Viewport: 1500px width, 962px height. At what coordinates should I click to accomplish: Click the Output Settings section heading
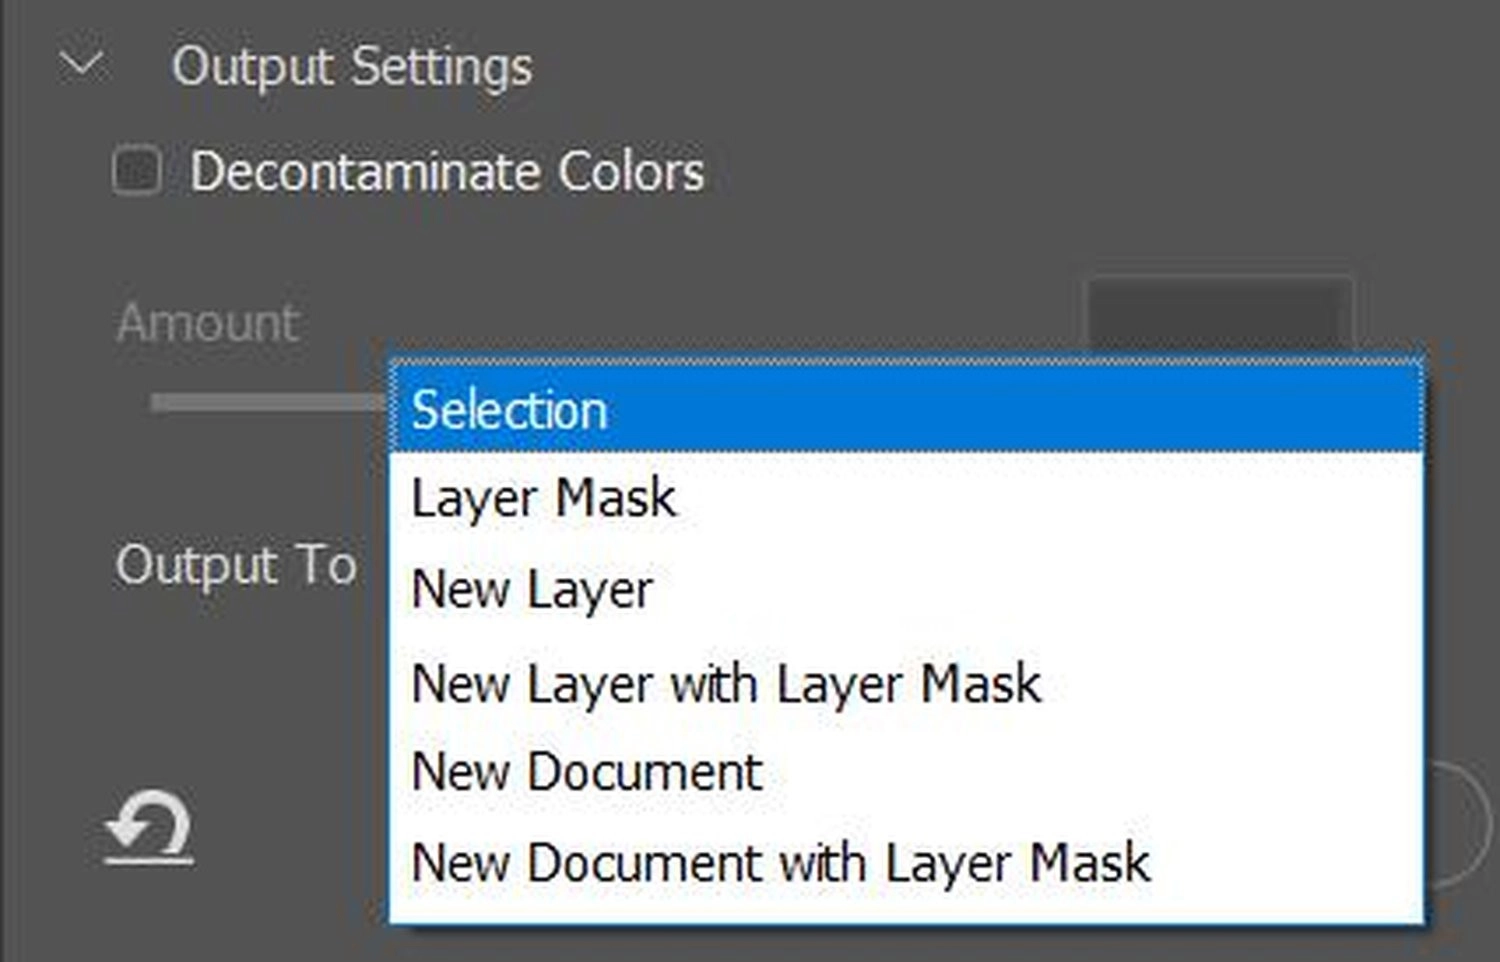[x=351, y=68]
